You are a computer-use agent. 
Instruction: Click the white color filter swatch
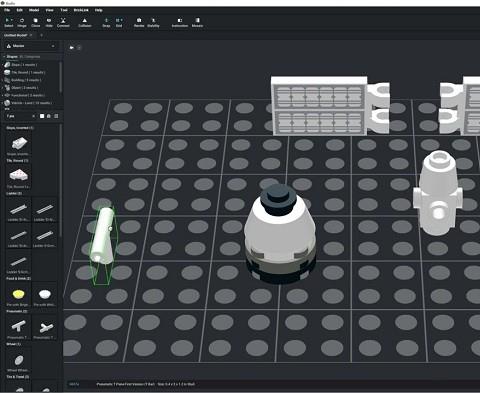point(42,116)
